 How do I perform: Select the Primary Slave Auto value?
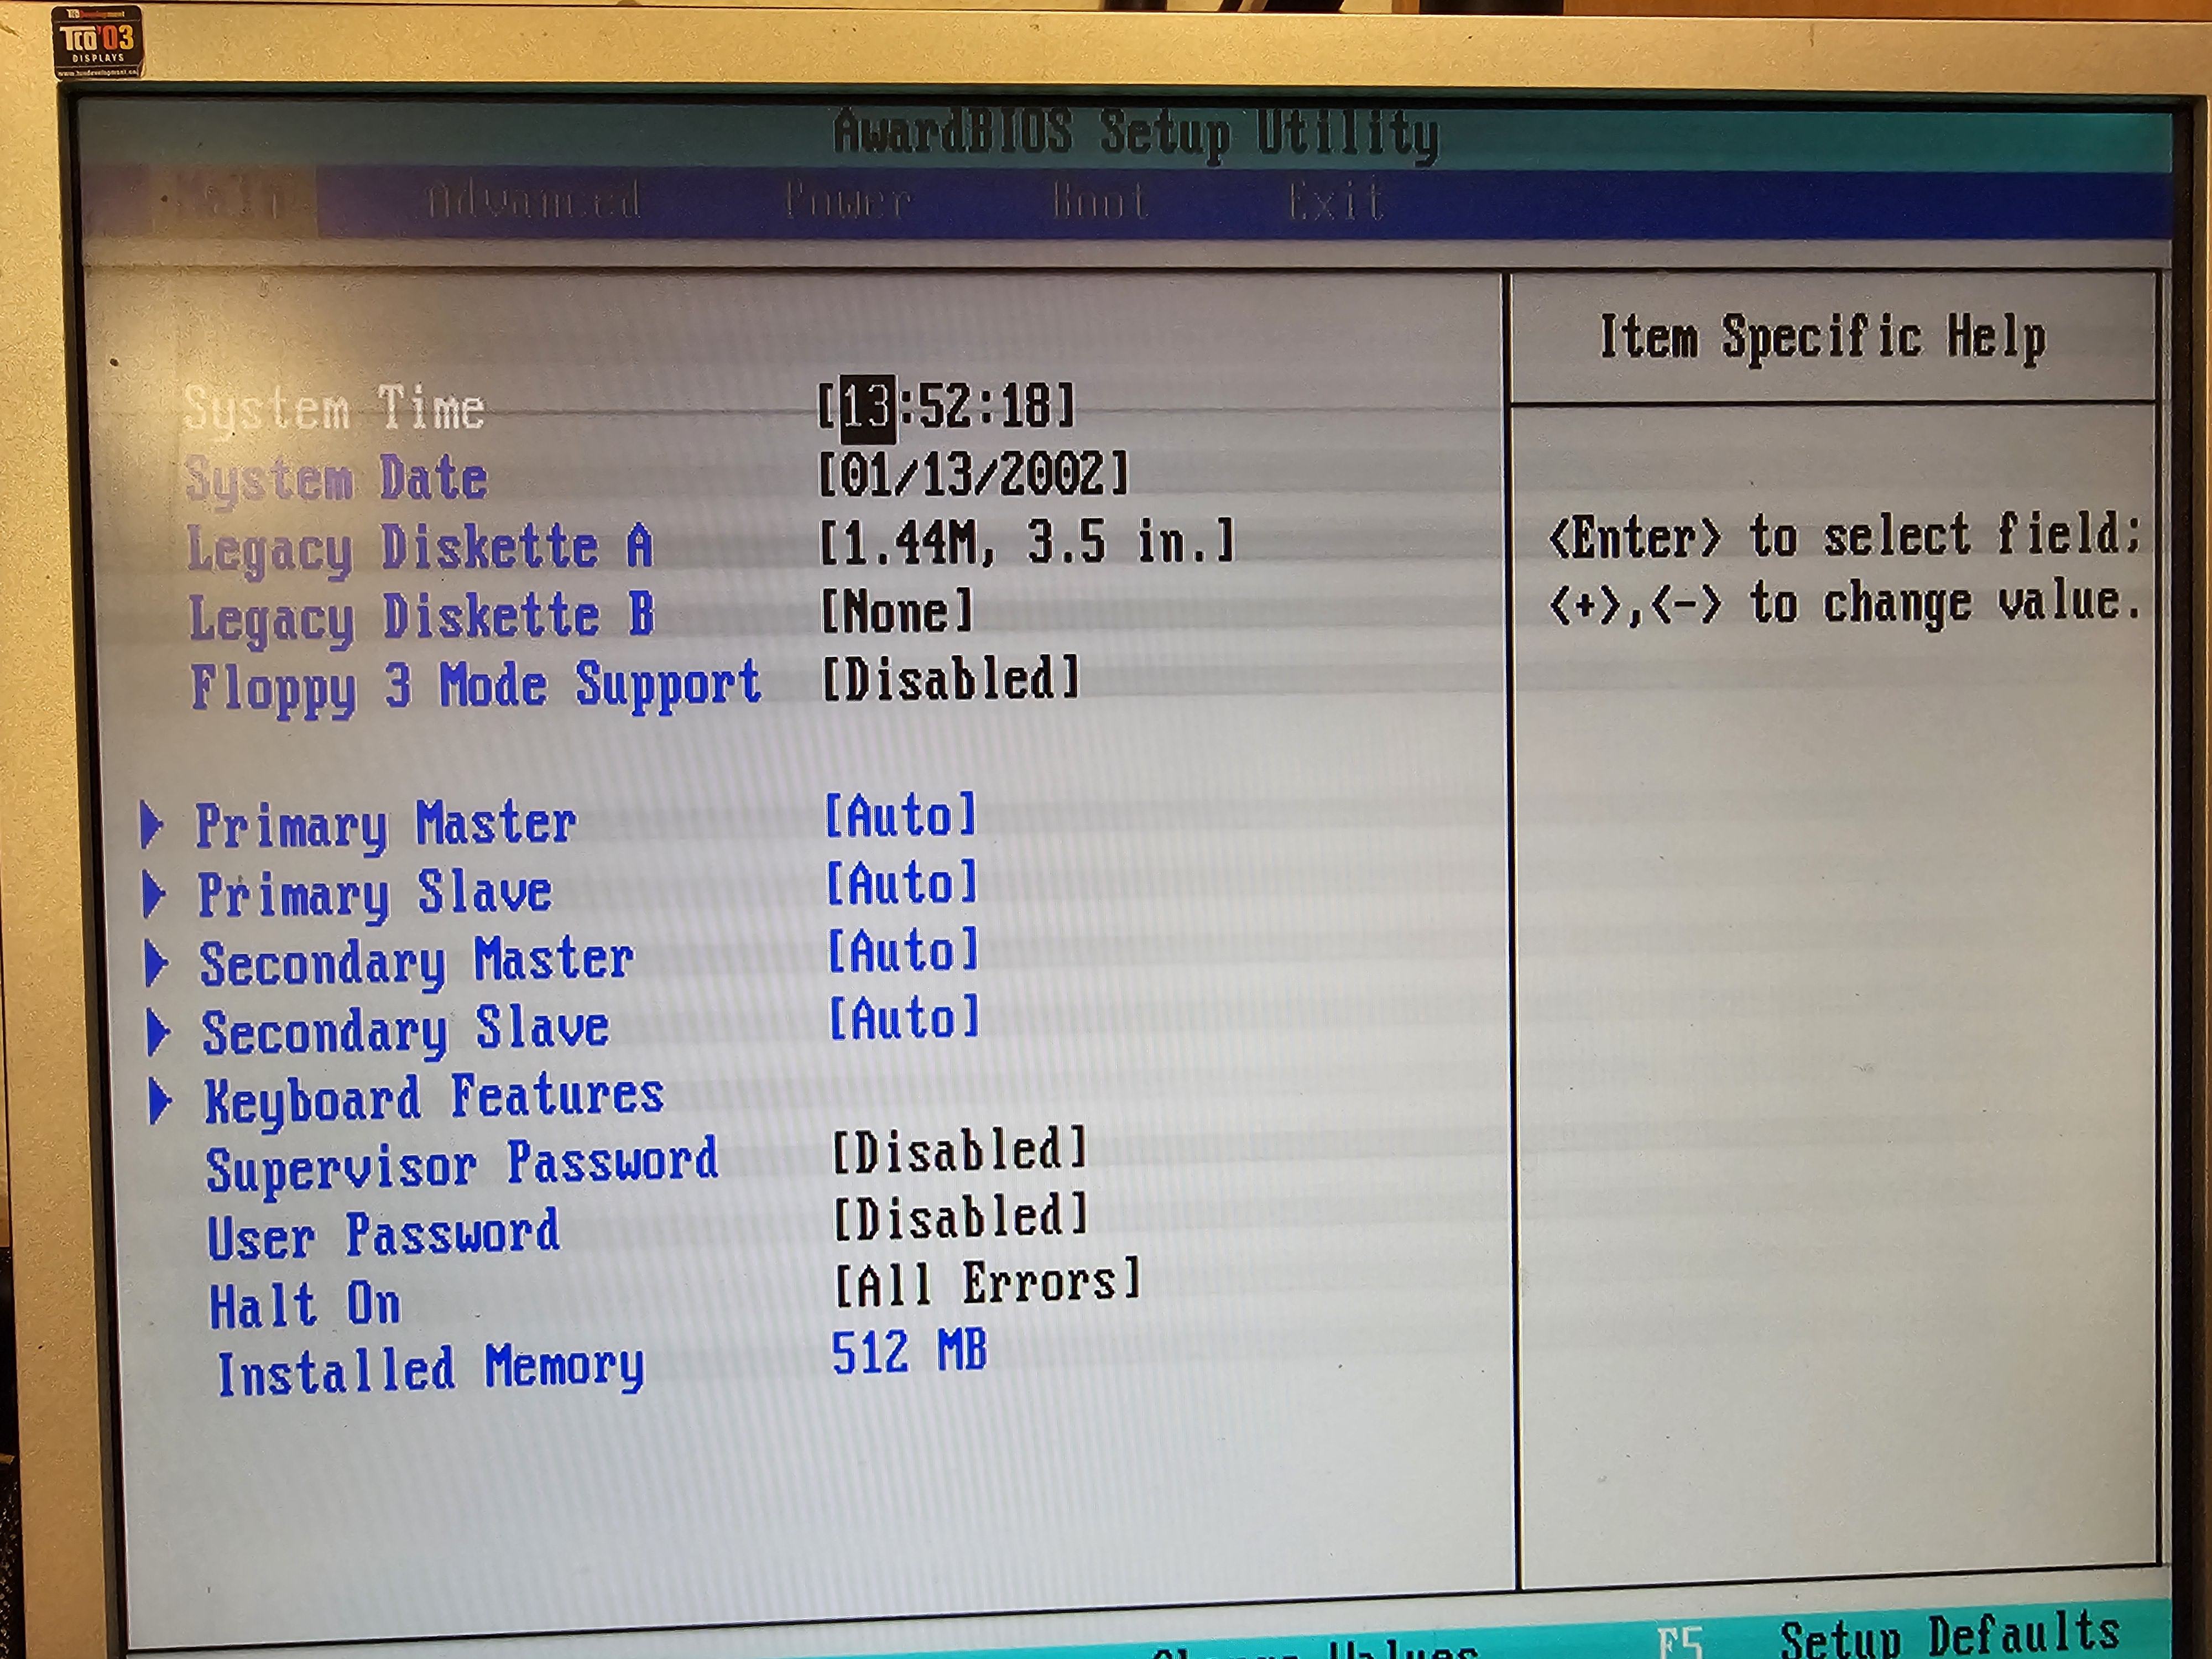pyautogui.click(x=902, y=883)
